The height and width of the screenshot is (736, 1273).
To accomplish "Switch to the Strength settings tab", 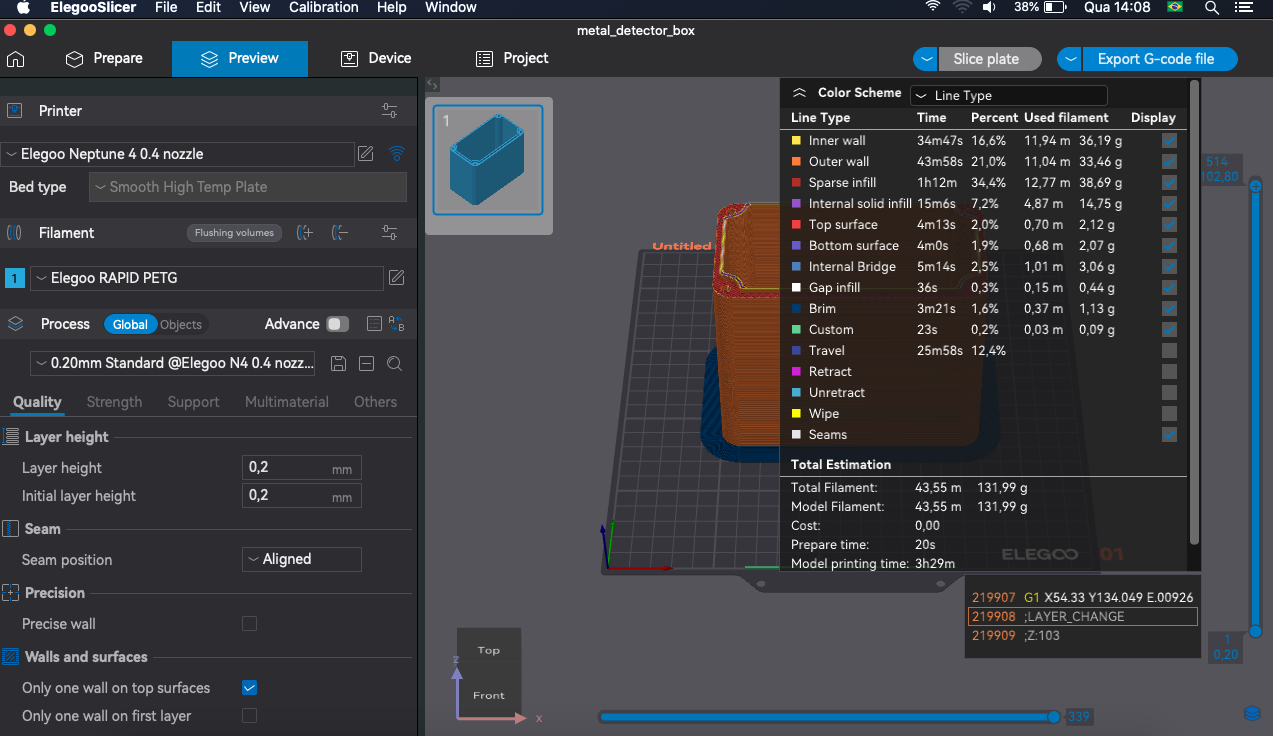I will tap(114, 402).
